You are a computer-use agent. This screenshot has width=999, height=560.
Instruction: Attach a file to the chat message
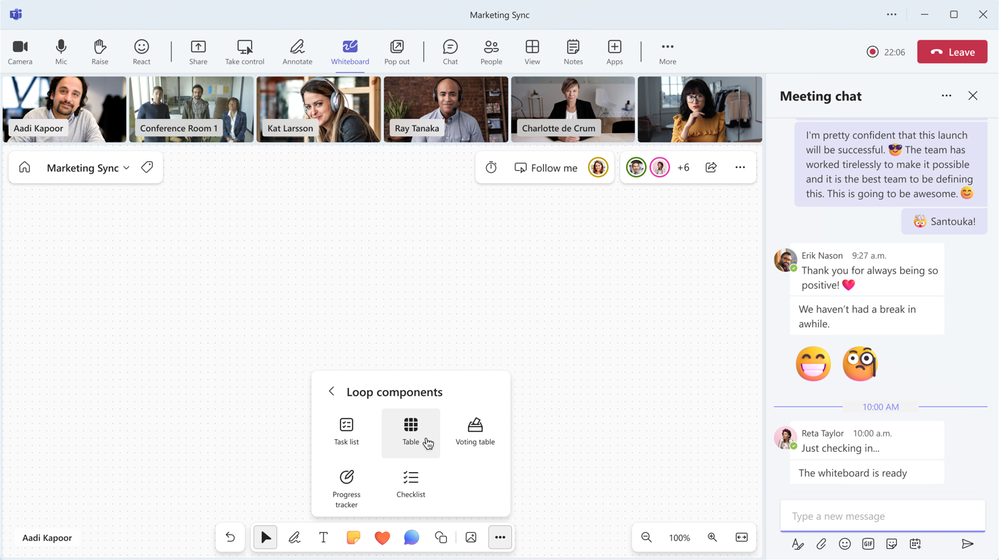[821, 543]
